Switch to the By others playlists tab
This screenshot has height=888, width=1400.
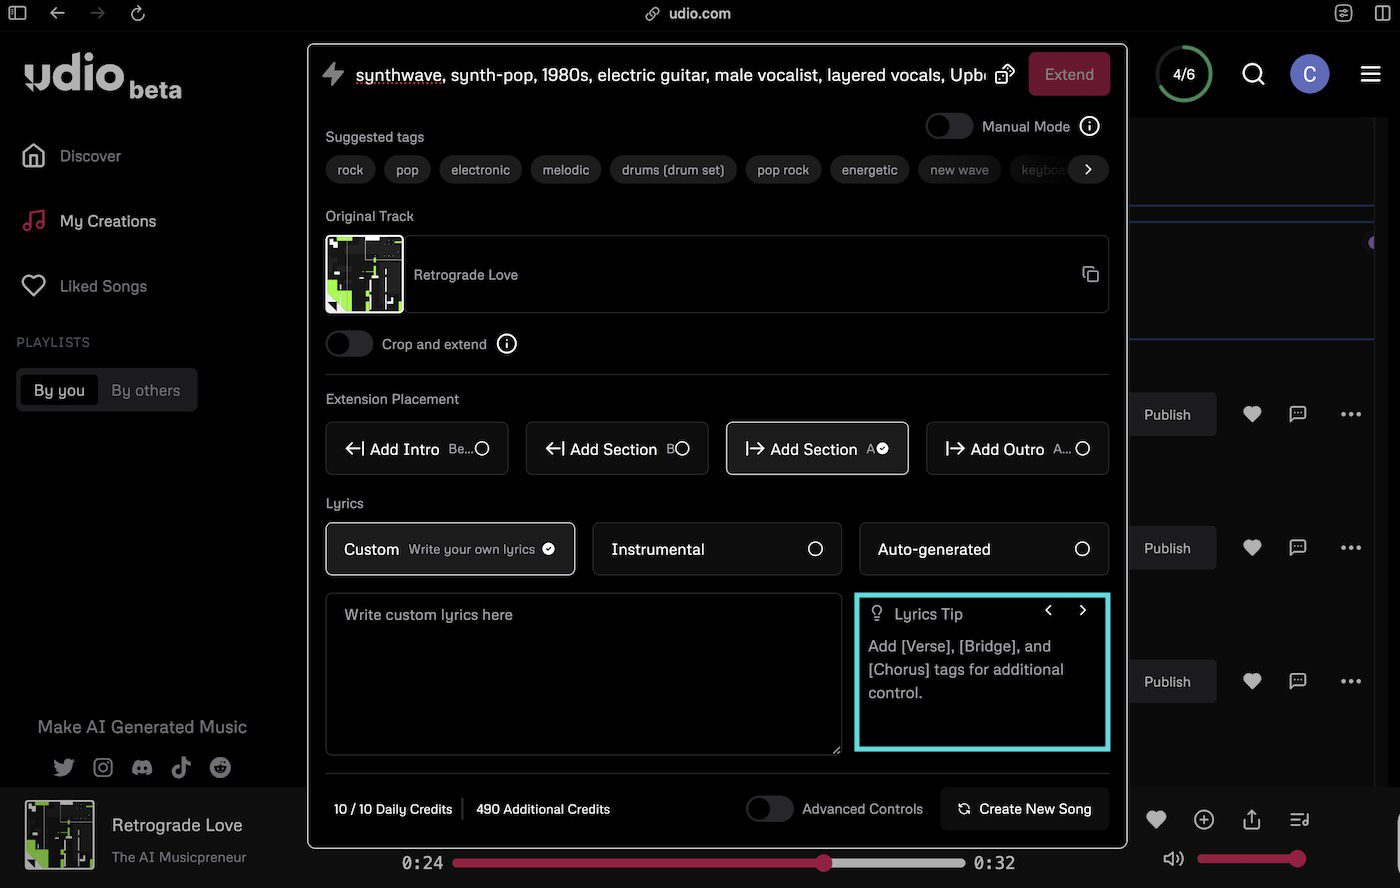tap(146, 390)
